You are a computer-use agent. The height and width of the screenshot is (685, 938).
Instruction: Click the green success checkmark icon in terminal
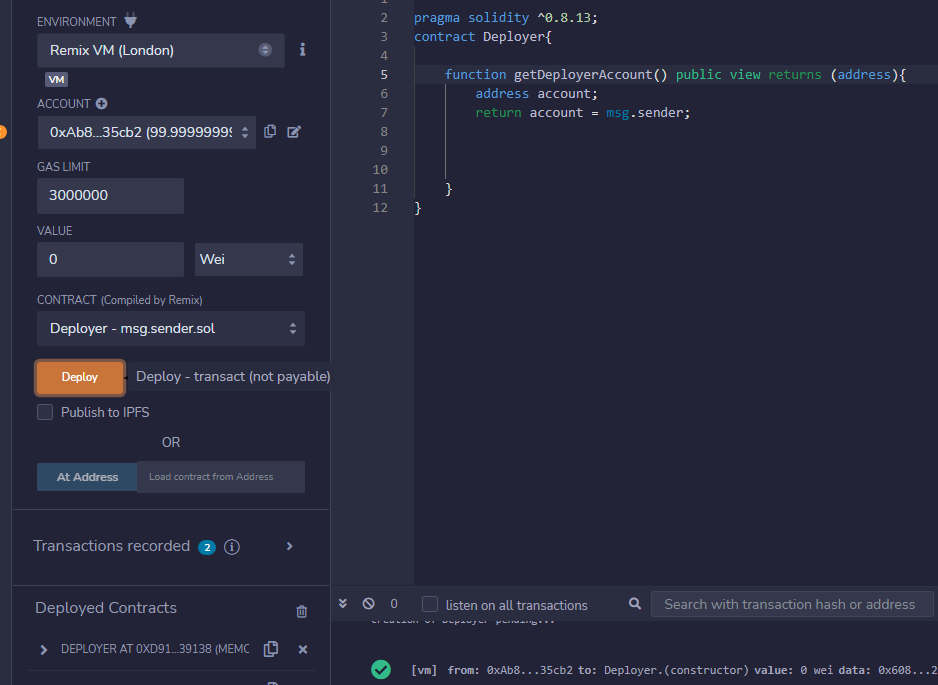pyautogui.click(x=381, y=669)
